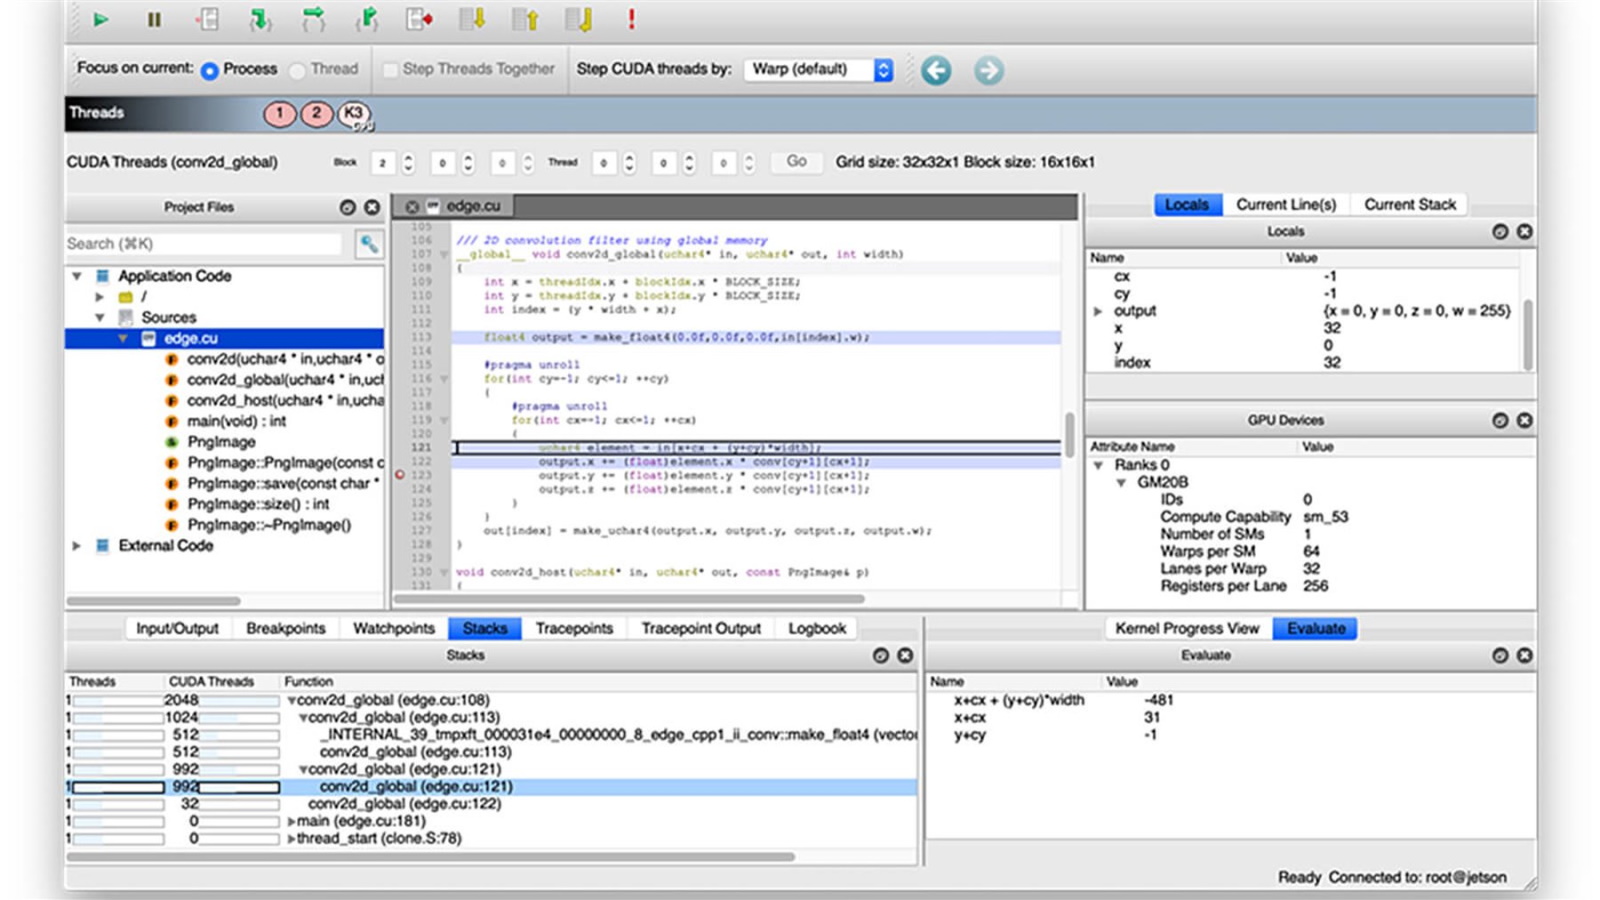Viewport: 1600px width, 900px height.
Task: Click the red exclamation mark icon
Action: pyautogui.click(x=631, y=19)
